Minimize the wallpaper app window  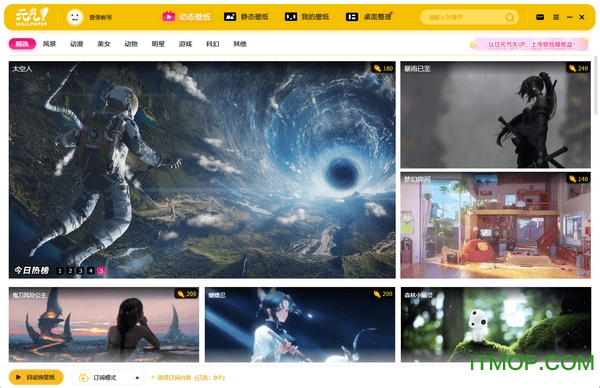point(569,17)
